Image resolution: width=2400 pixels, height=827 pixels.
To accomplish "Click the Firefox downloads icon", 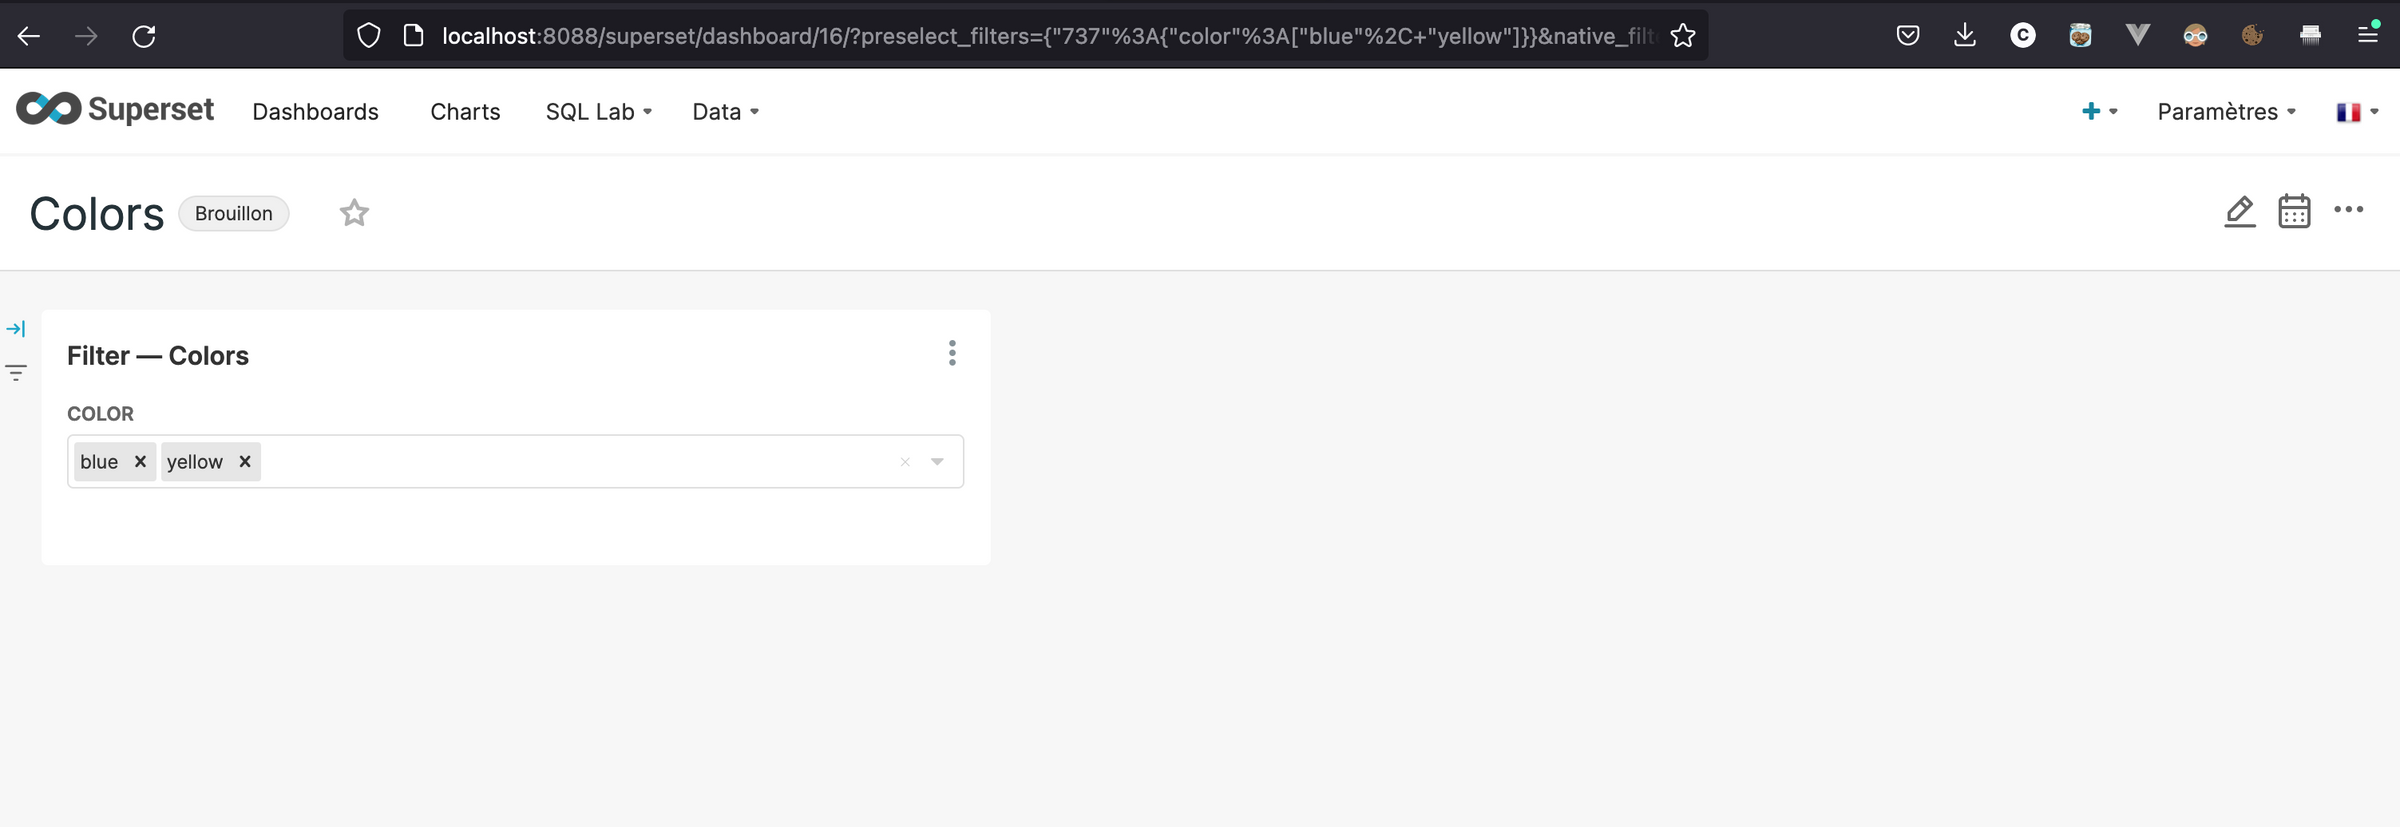I will 1965,34.
